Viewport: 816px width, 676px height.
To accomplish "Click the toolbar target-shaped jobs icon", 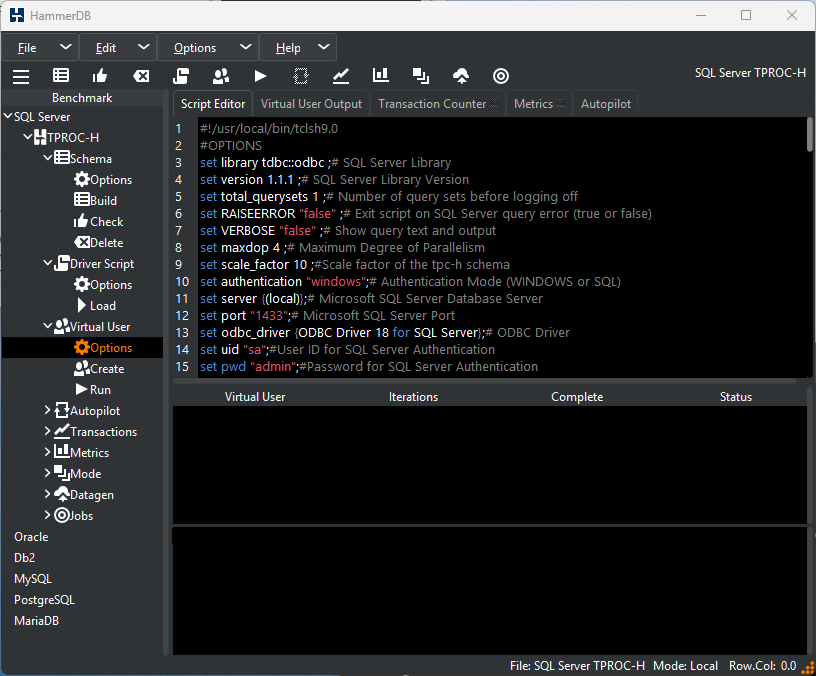I will click(x=501, y=76).
